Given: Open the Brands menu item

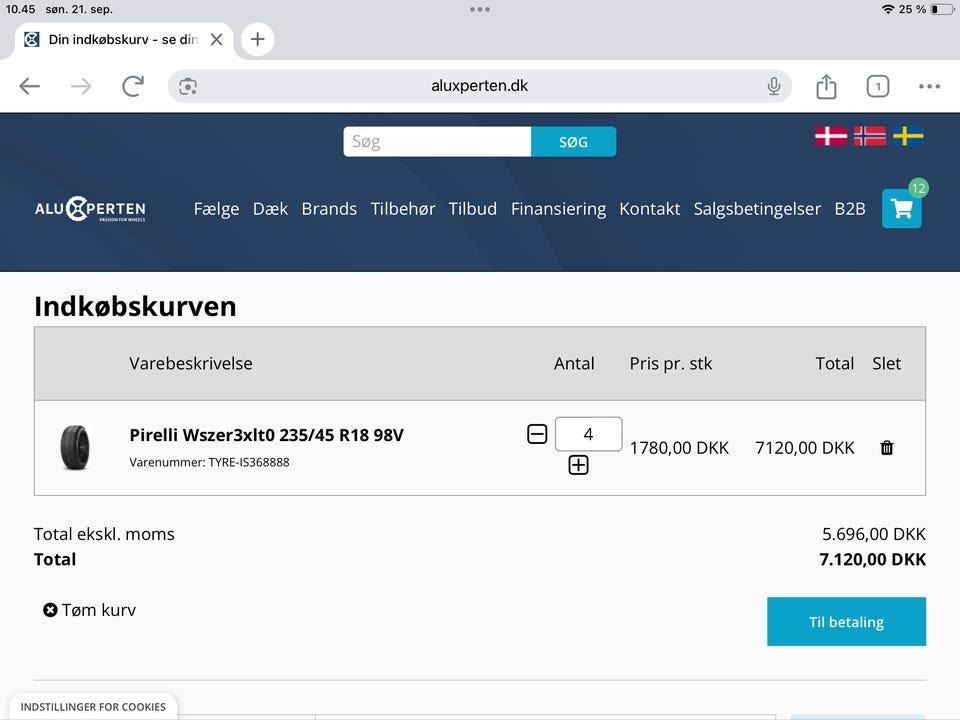Looking at the screenshot, I should coord(329,209).
